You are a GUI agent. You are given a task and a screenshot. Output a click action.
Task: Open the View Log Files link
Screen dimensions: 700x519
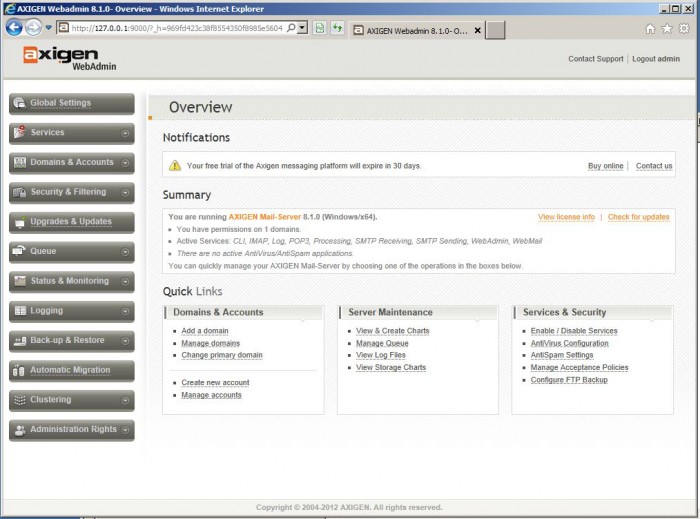381,355
